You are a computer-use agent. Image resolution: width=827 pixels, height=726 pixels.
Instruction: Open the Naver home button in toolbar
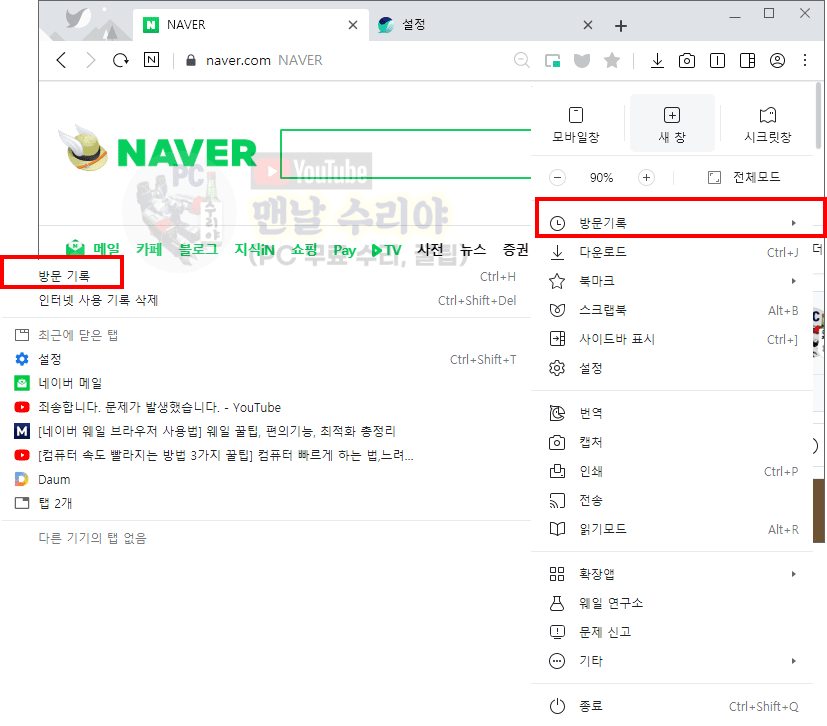[x=151, y=60]
